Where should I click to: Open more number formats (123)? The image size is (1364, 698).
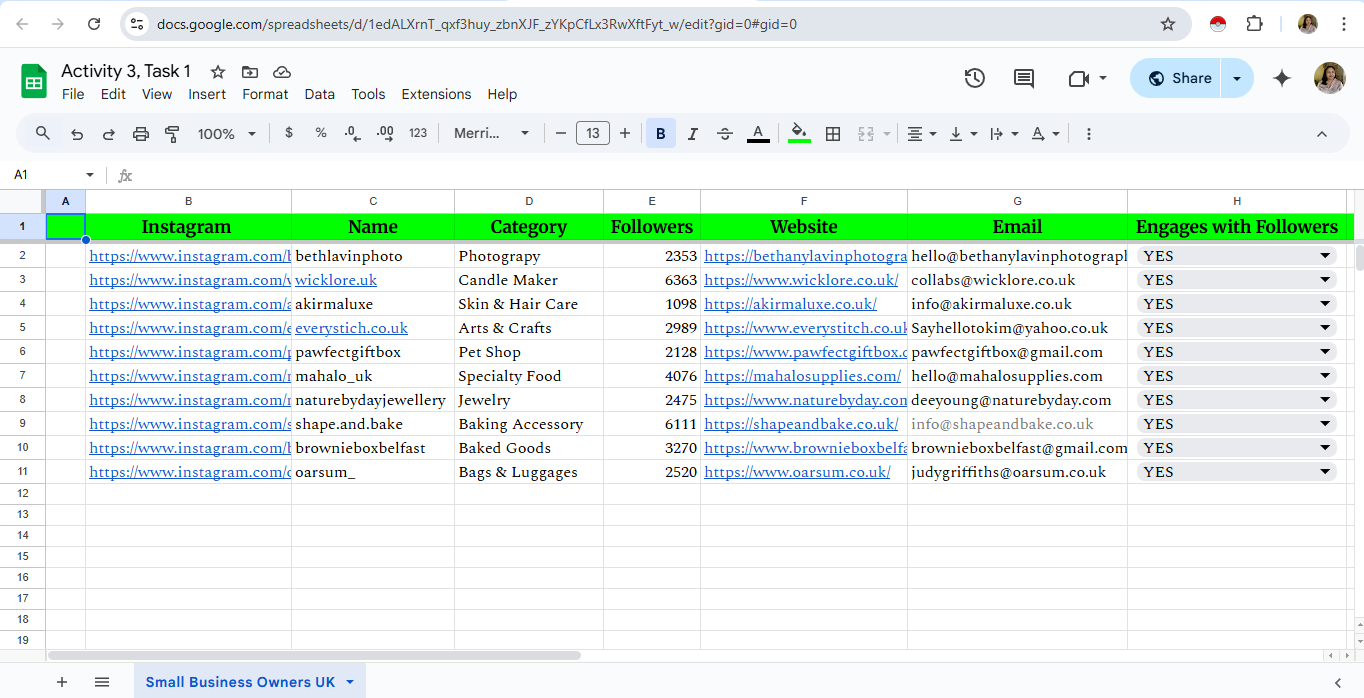[x=418, y=133]
